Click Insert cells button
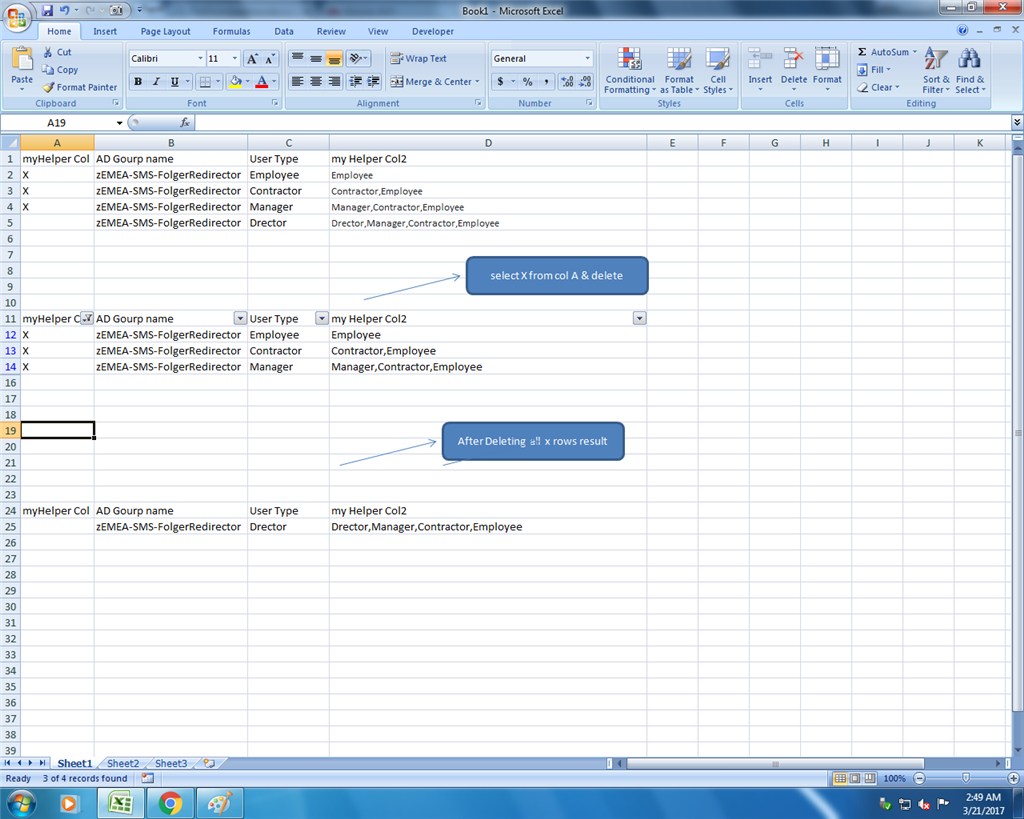The image size is (1024, 819). click(760, 69)
